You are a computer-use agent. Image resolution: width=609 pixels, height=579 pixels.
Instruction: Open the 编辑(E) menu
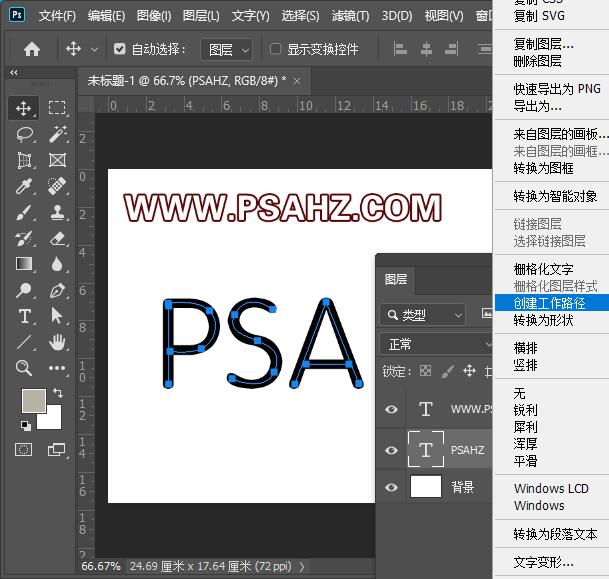(x=106, y=16)
